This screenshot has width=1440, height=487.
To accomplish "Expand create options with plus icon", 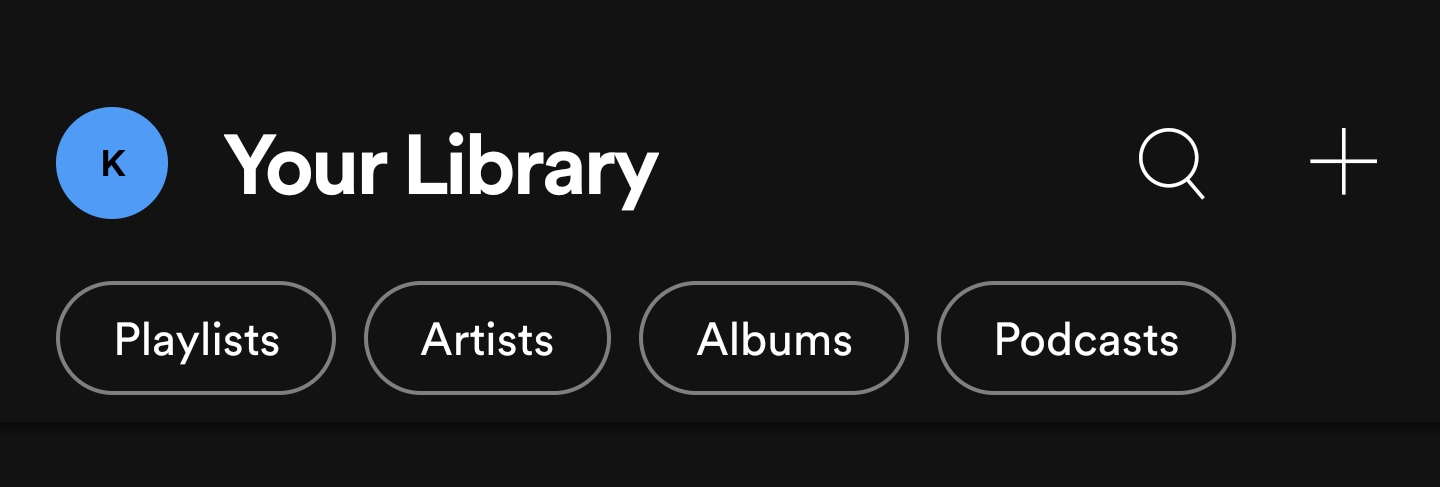I will click(1343, 161).
